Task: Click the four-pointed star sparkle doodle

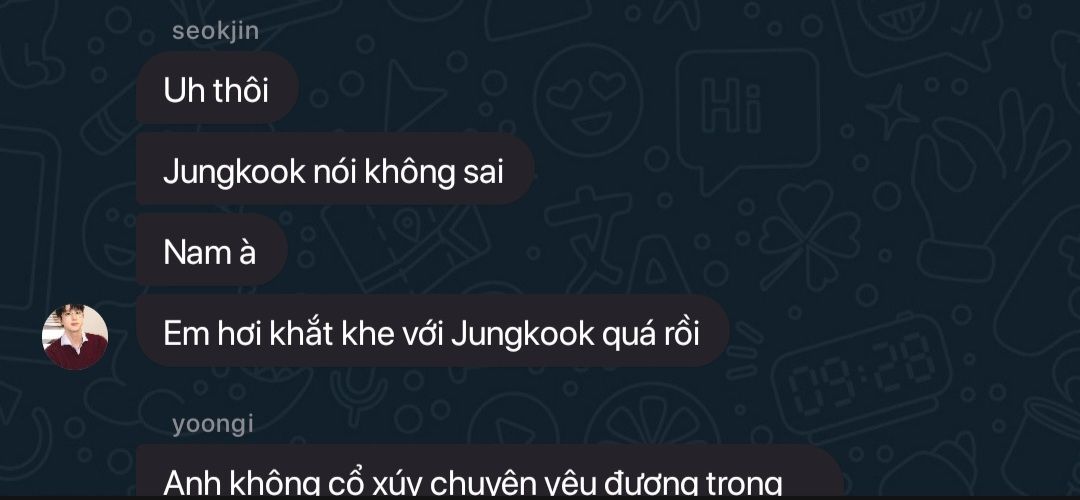Action: coord(893,112)
